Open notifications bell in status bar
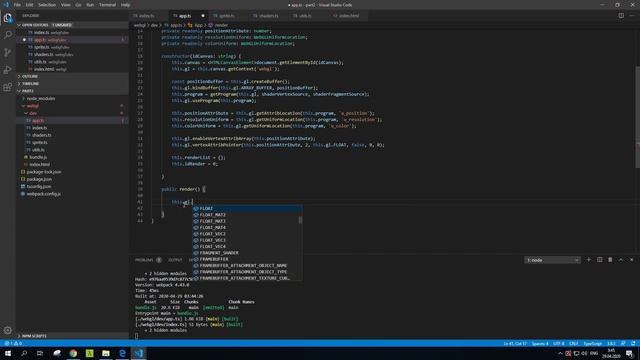Viewport: 640px width, 360px height. 633,343
